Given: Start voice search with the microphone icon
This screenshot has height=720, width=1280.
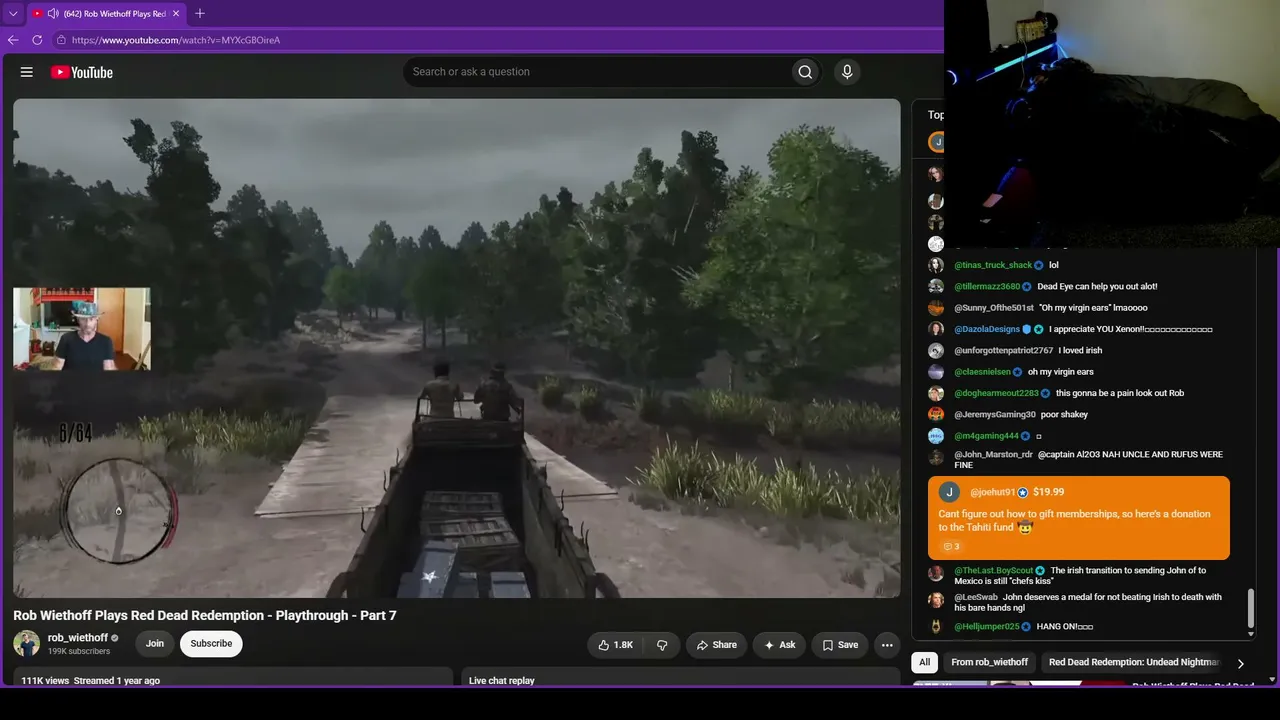Looking at the screenshot, I should [847, 72].
